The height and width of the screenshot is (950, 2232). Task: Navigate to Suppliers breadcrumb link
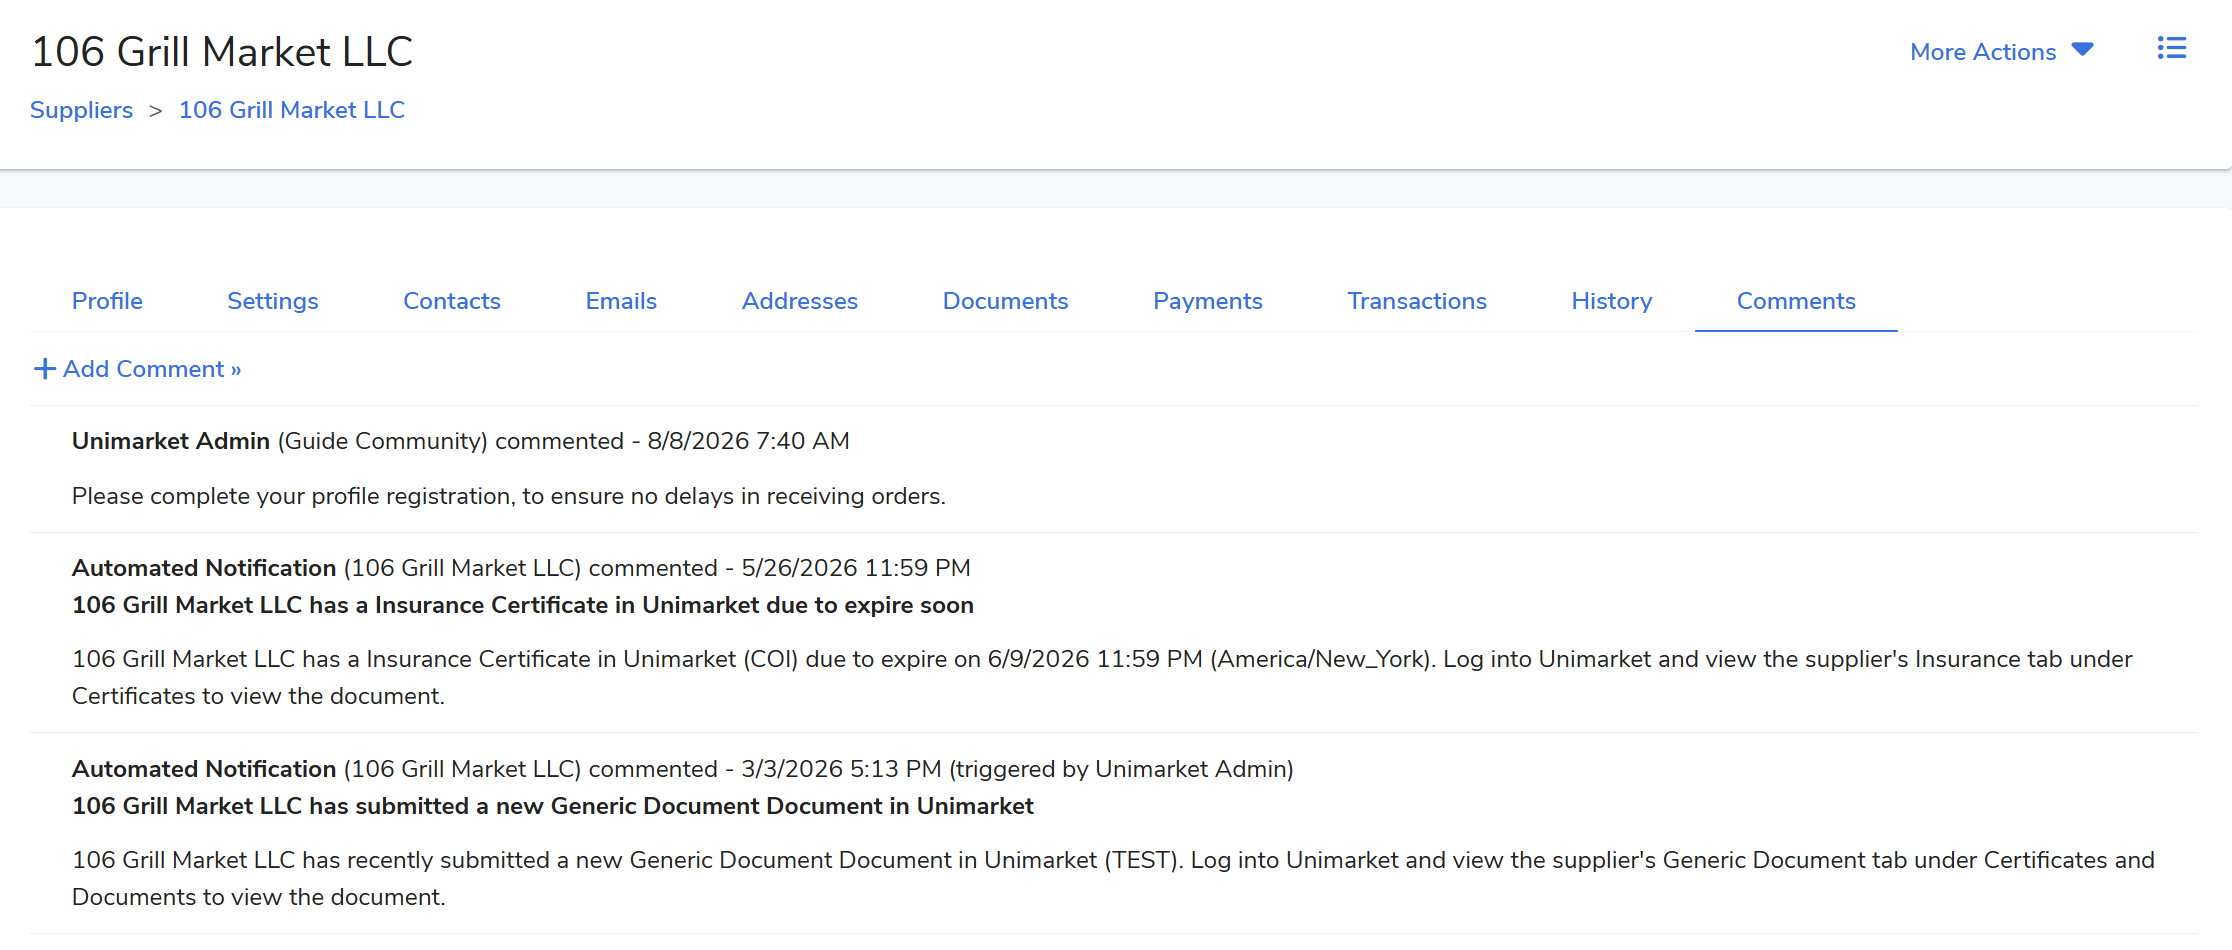(81, 110)
